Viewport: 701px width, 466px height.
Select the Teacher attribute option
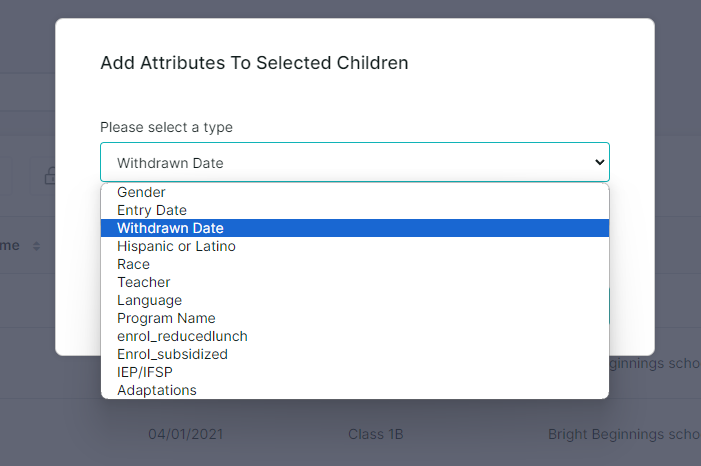[x=143, y=282]
